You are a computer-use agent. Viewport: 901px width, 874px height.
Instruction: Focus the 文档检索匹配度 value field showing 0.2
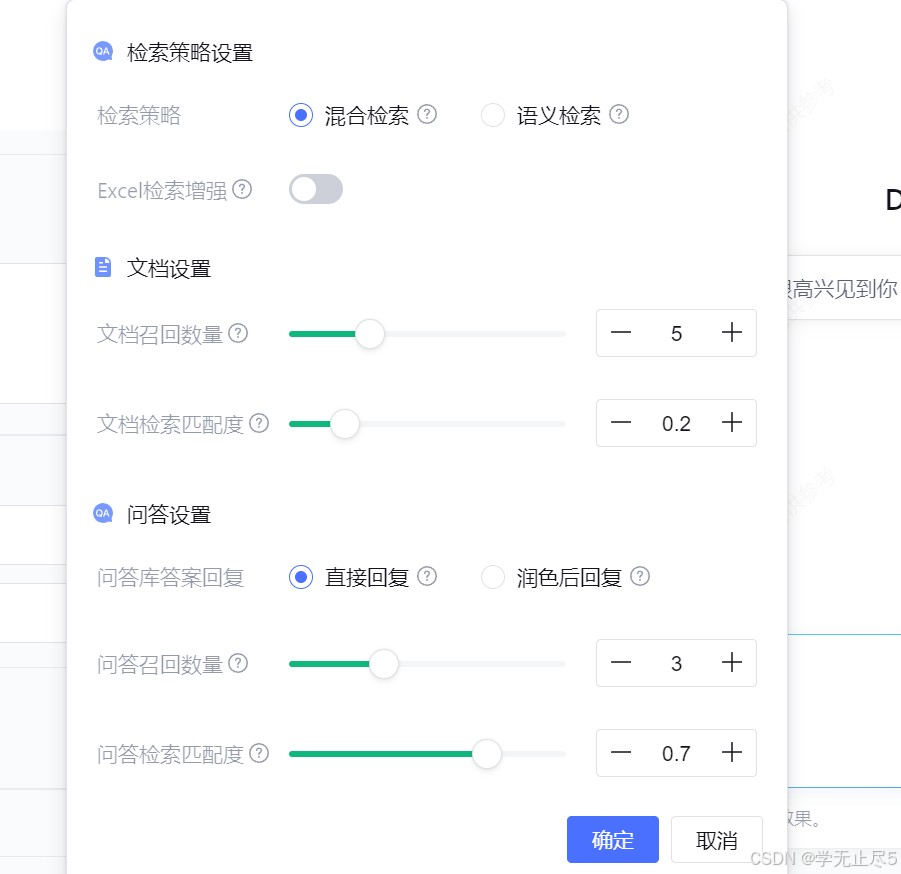point(676,423)
